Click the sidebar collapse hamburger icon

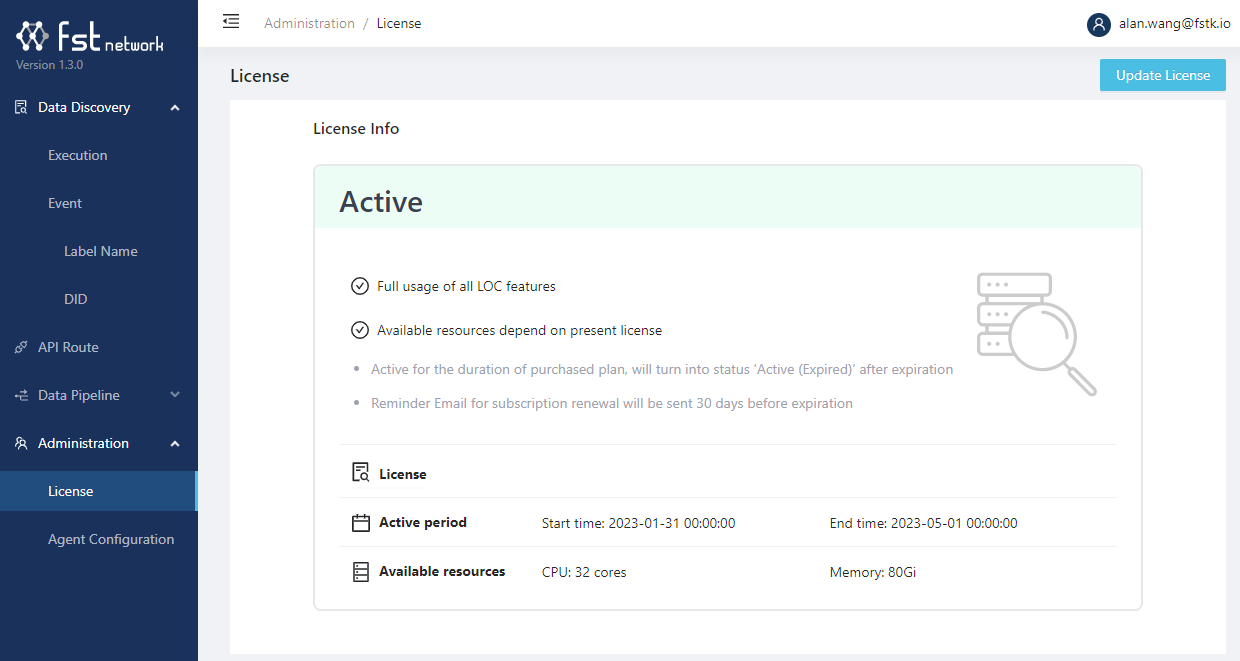[x=231, y=21]
